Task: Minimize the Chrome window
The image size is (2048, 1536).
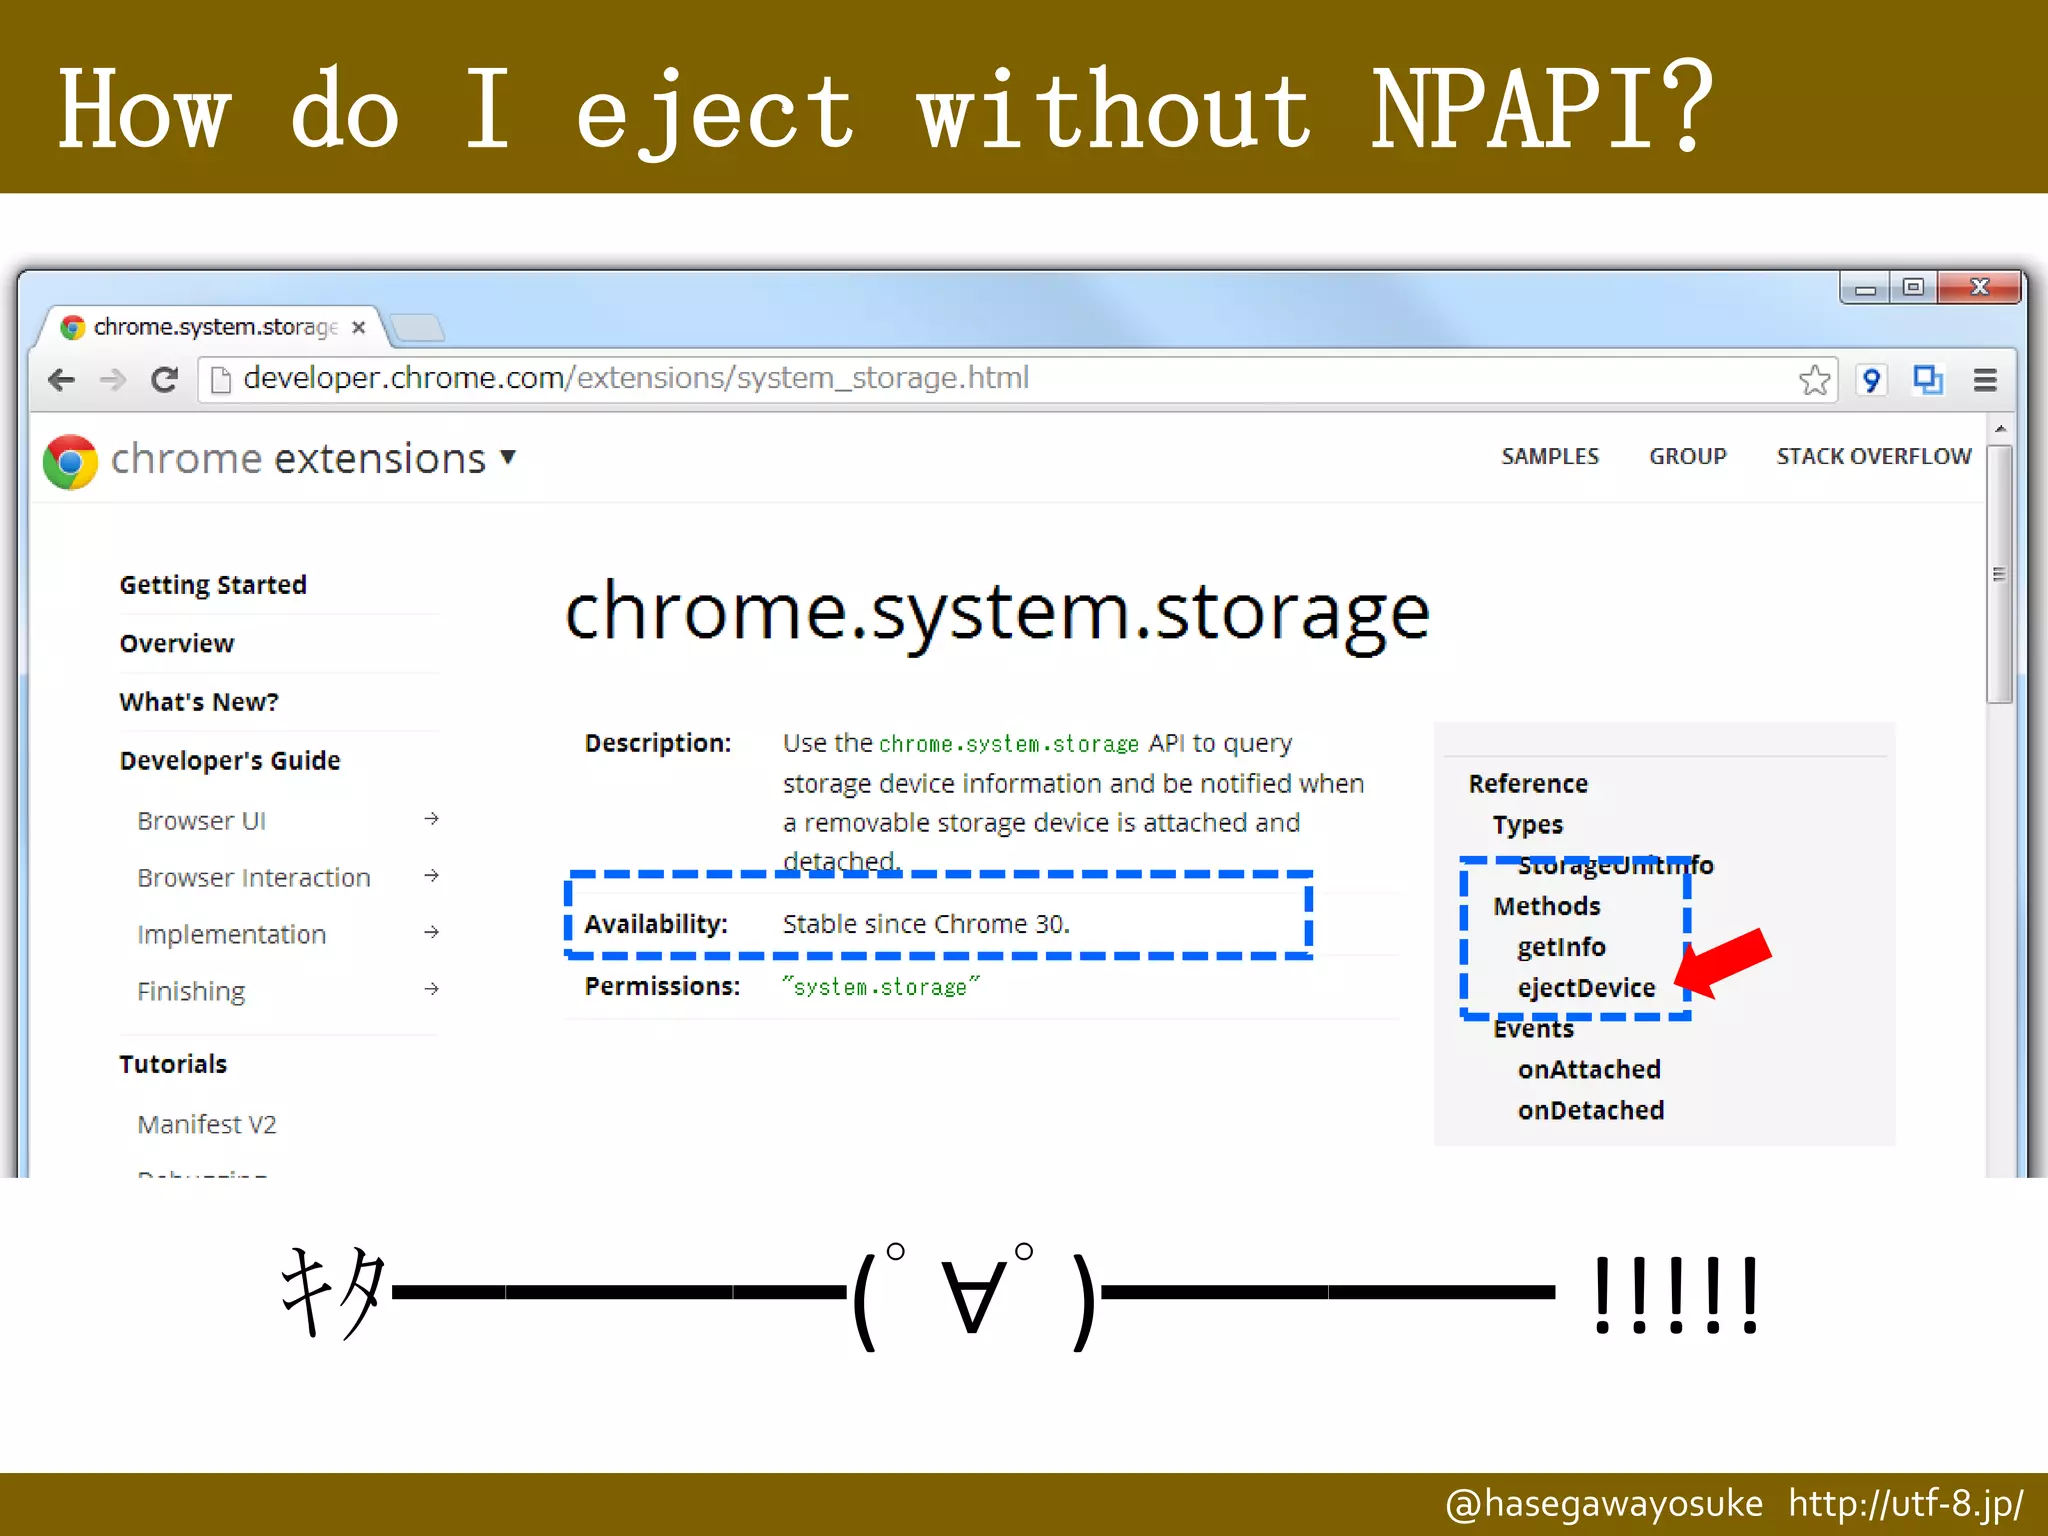Action: point(1865,287)
